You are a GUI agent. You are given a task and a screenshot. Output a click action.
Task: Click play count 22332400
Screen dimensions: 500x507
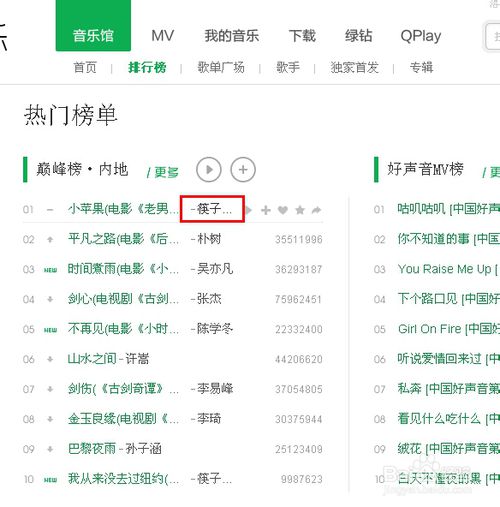299,330
